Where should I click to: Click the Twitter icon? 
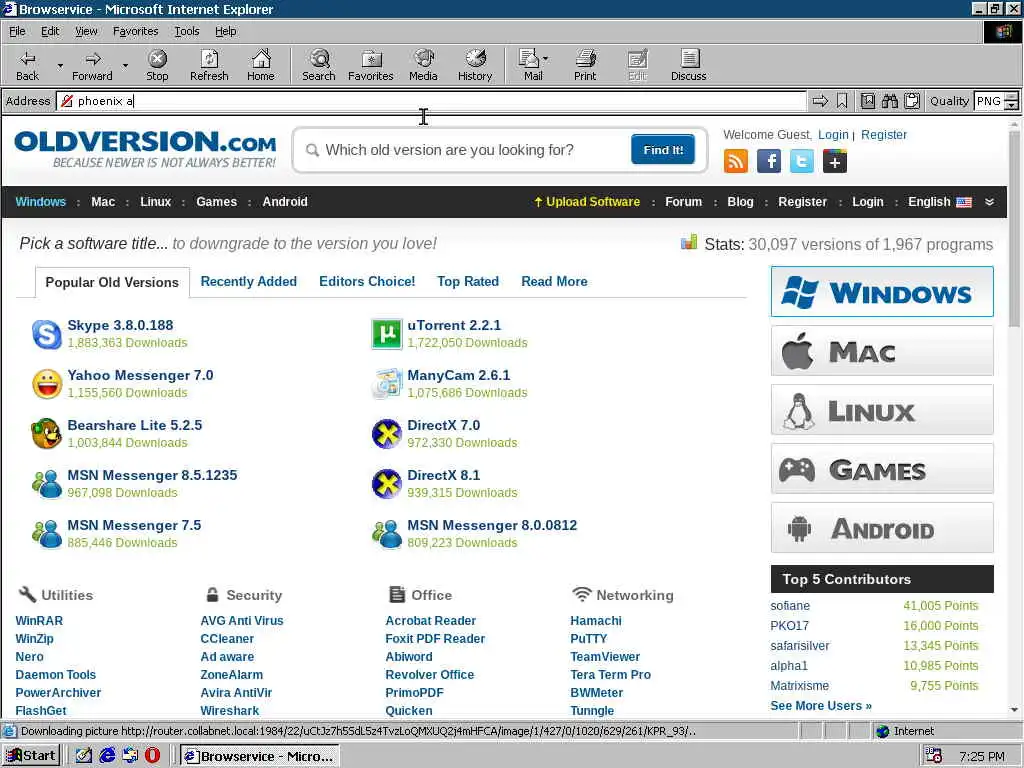coord(802,161)
